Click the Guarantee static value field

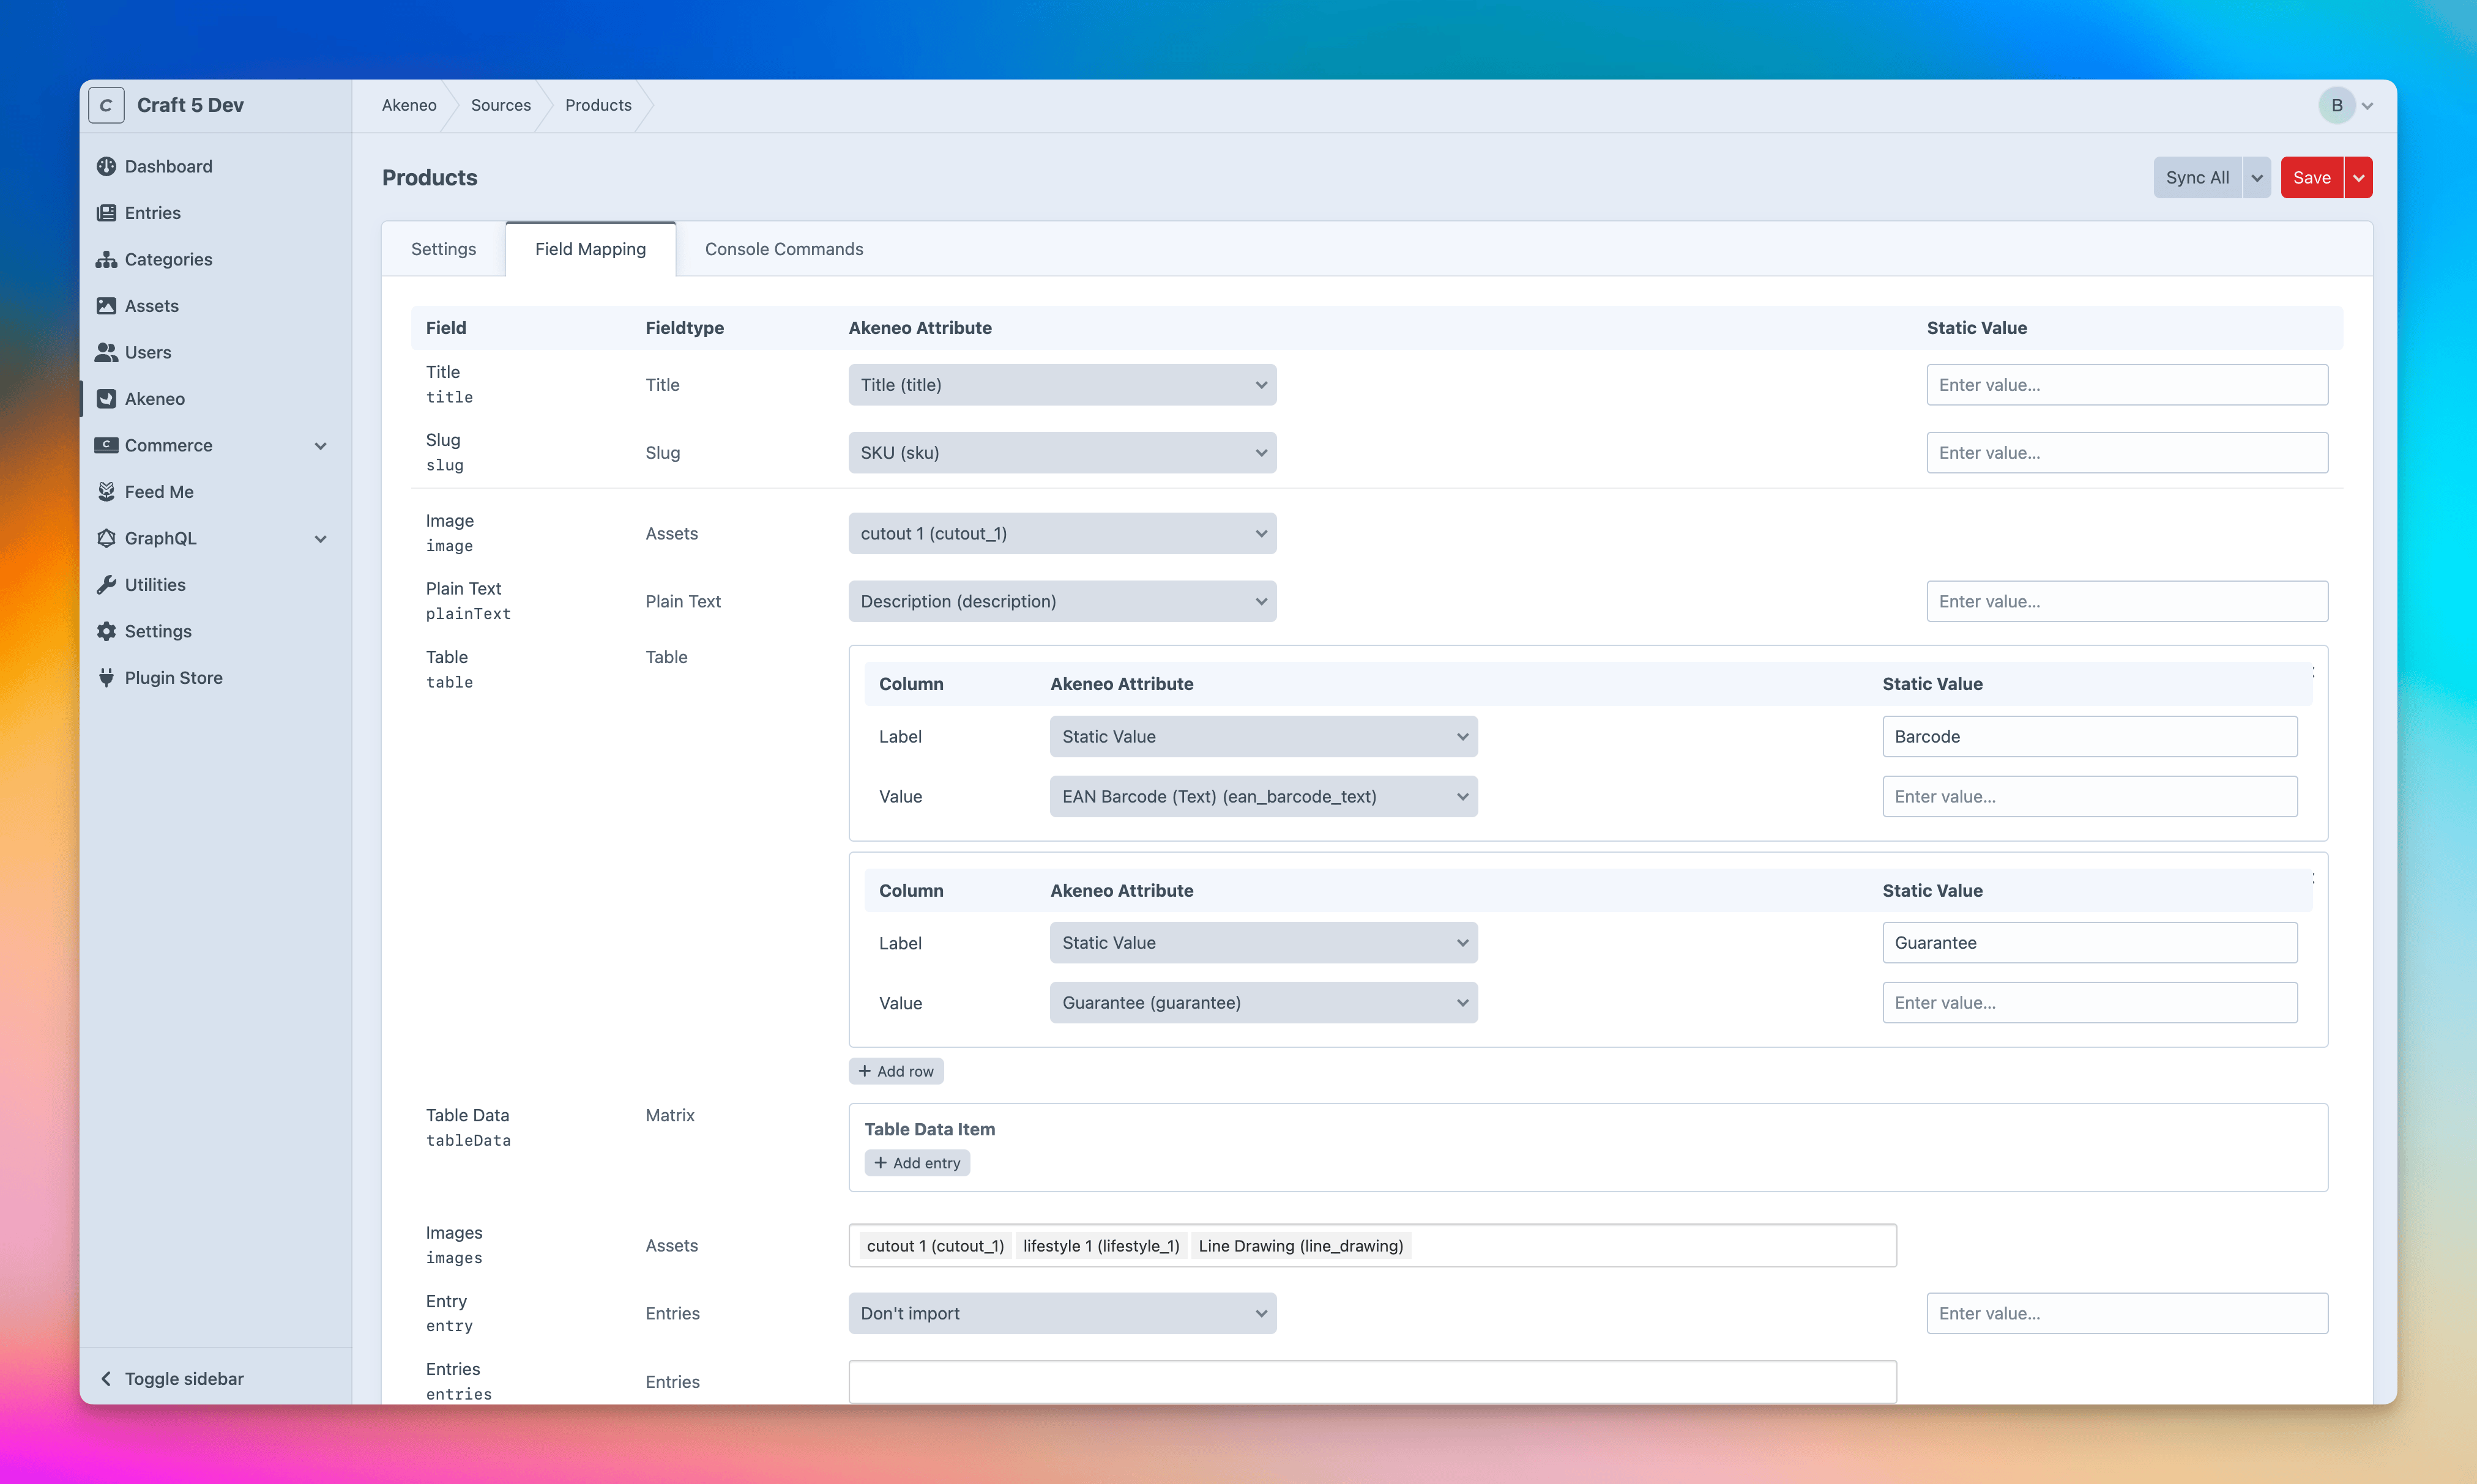(x=2089, y=943)
